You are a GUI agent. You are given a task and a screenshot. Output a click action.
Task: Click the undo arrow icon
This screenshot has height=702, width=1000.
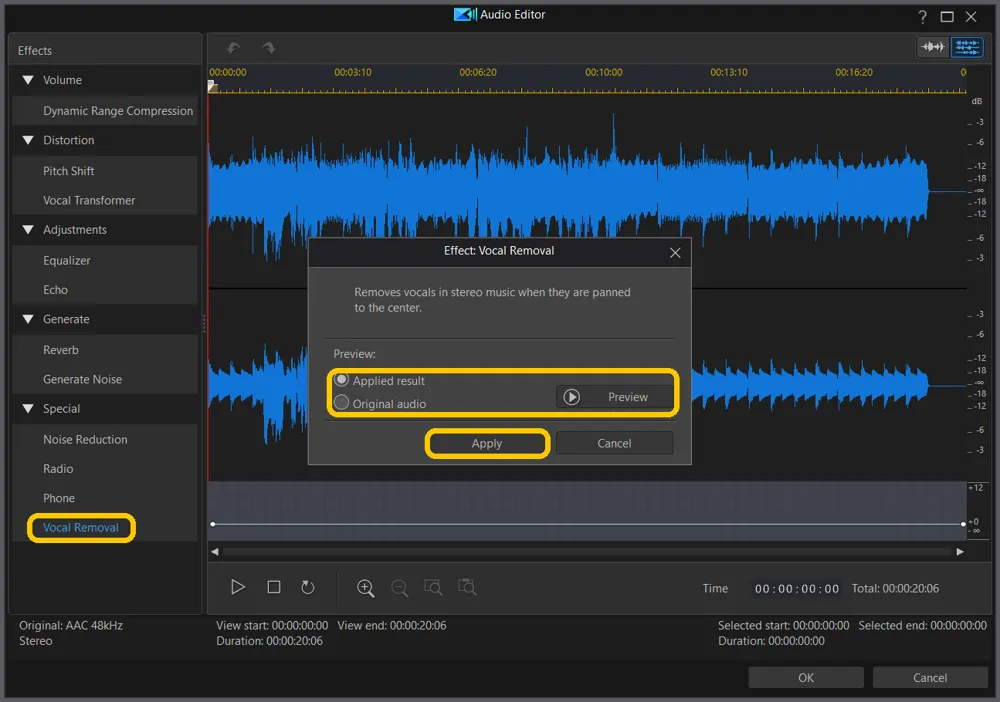[x=233, y=48]
